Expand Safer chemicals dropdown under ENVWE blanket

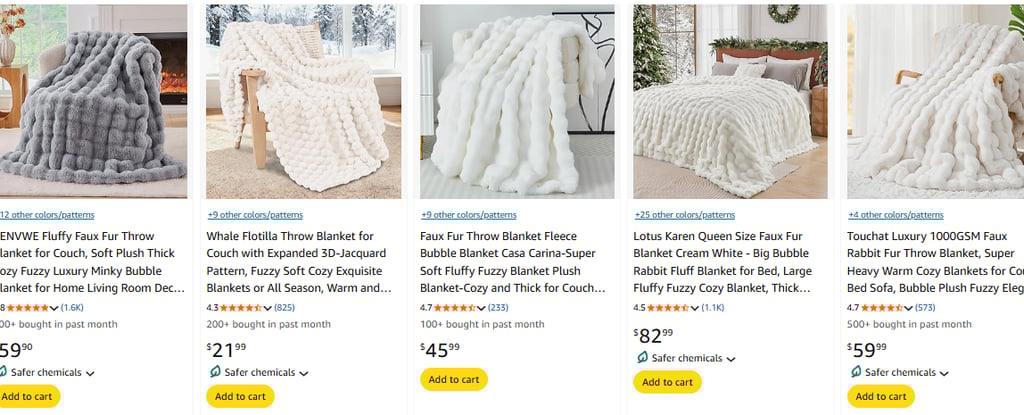point(90,373)
